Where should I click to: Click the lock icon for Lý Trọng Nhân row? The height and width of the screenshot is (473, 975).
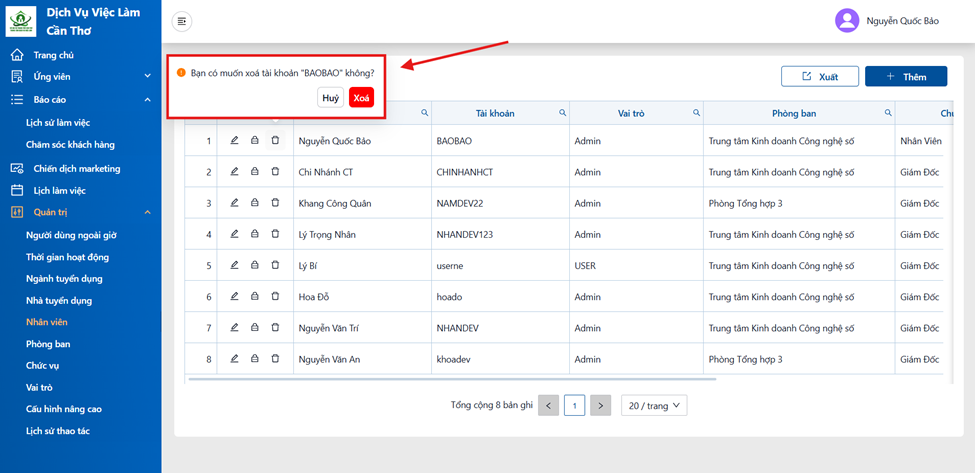(254, 234)
